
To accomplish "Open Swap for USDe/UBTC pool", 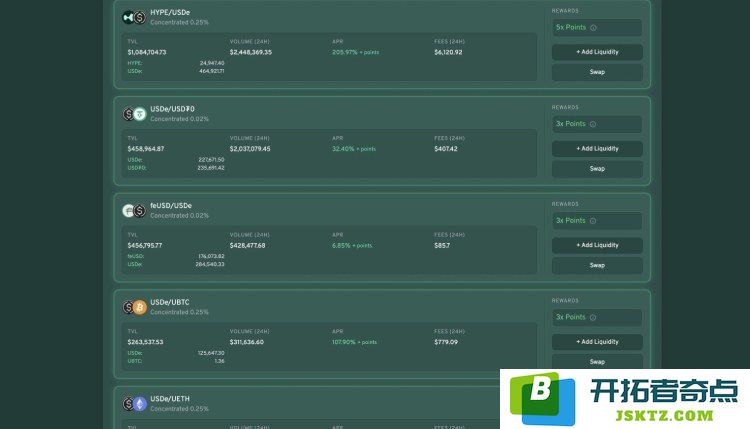I will [597, 362].
